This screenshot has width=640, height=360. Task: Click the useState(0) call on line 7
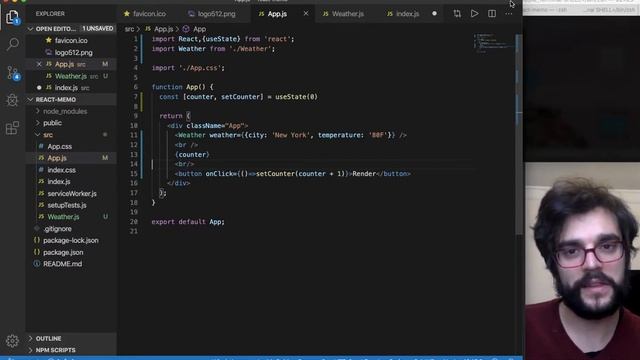point(296,97)
